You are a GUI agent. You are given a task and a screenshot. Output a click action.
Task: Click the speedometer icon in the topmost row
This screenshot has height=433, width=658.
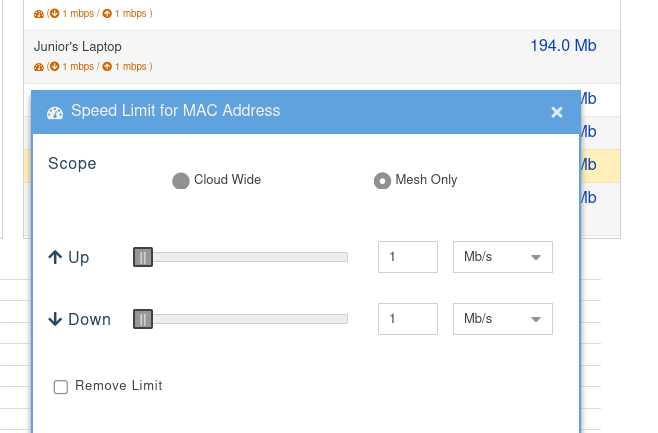click(x=39, y=16)
